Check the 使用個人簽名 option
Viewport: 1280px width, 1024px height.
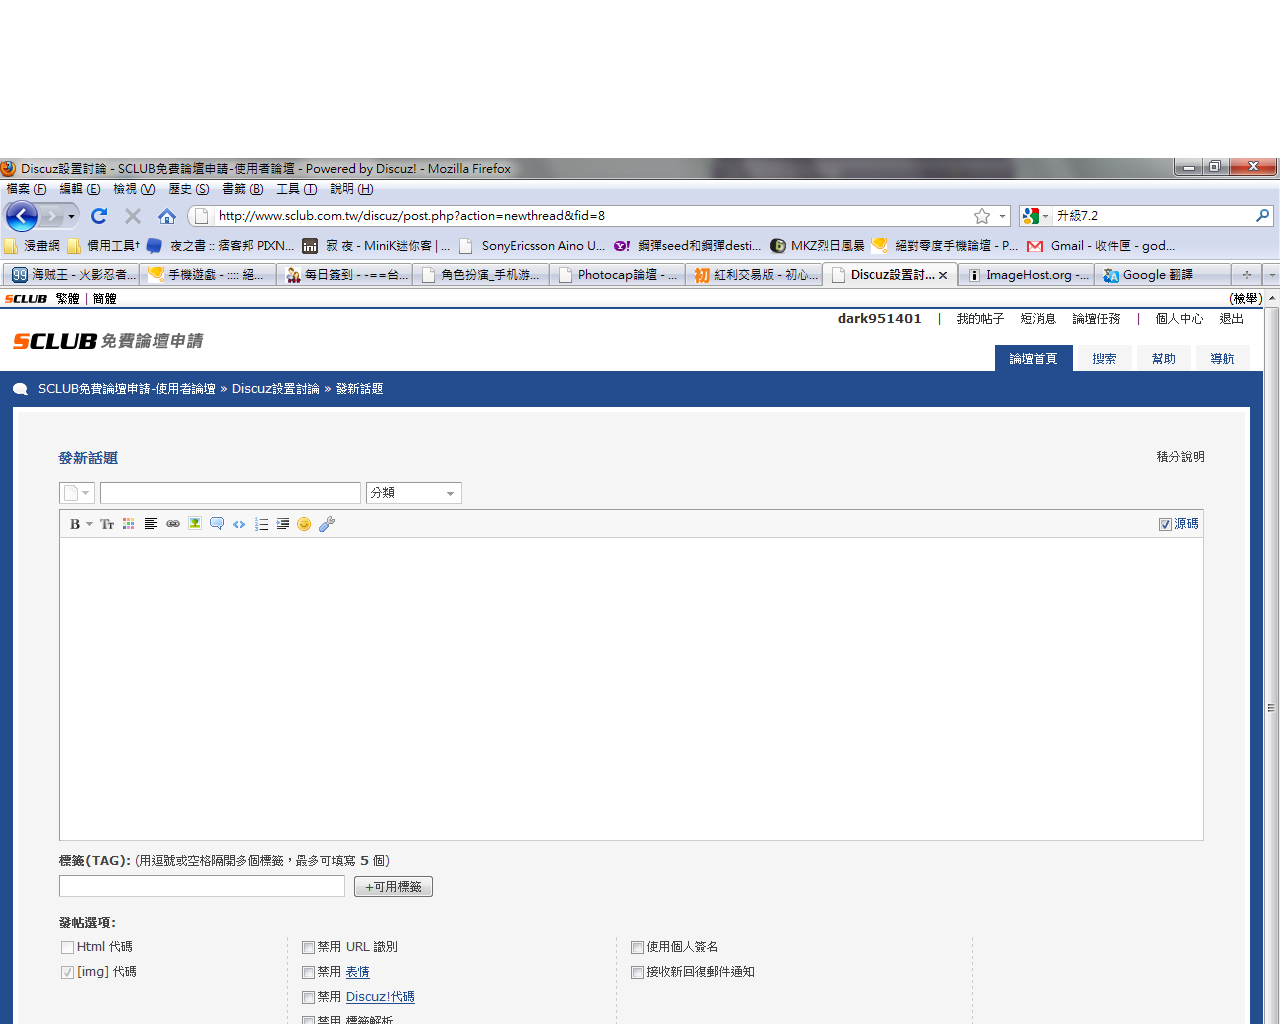(637, 947)
